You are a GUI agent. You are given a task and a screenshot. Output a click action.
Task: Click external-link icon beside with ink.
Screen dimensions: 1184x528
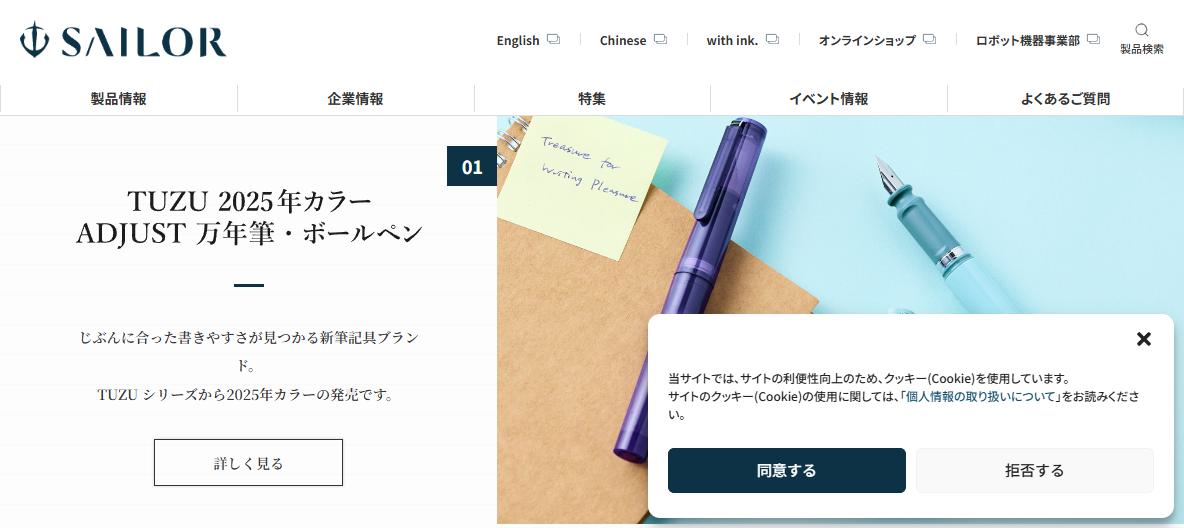click(772, 39)
